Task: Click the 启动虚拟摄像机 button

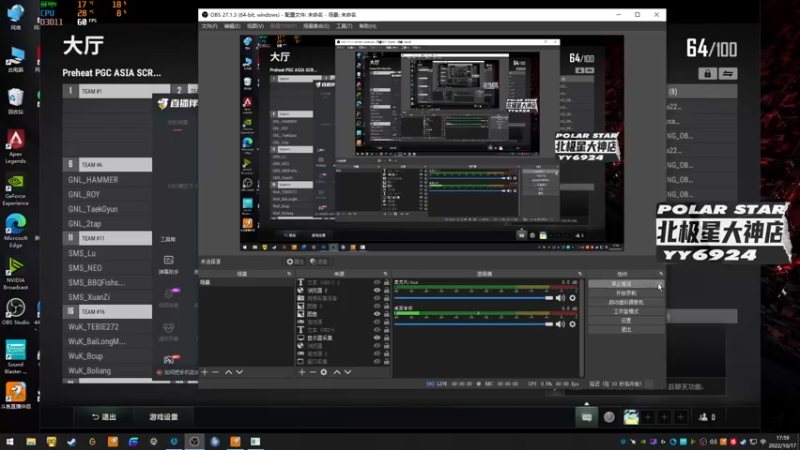Action: click(626, 302)
